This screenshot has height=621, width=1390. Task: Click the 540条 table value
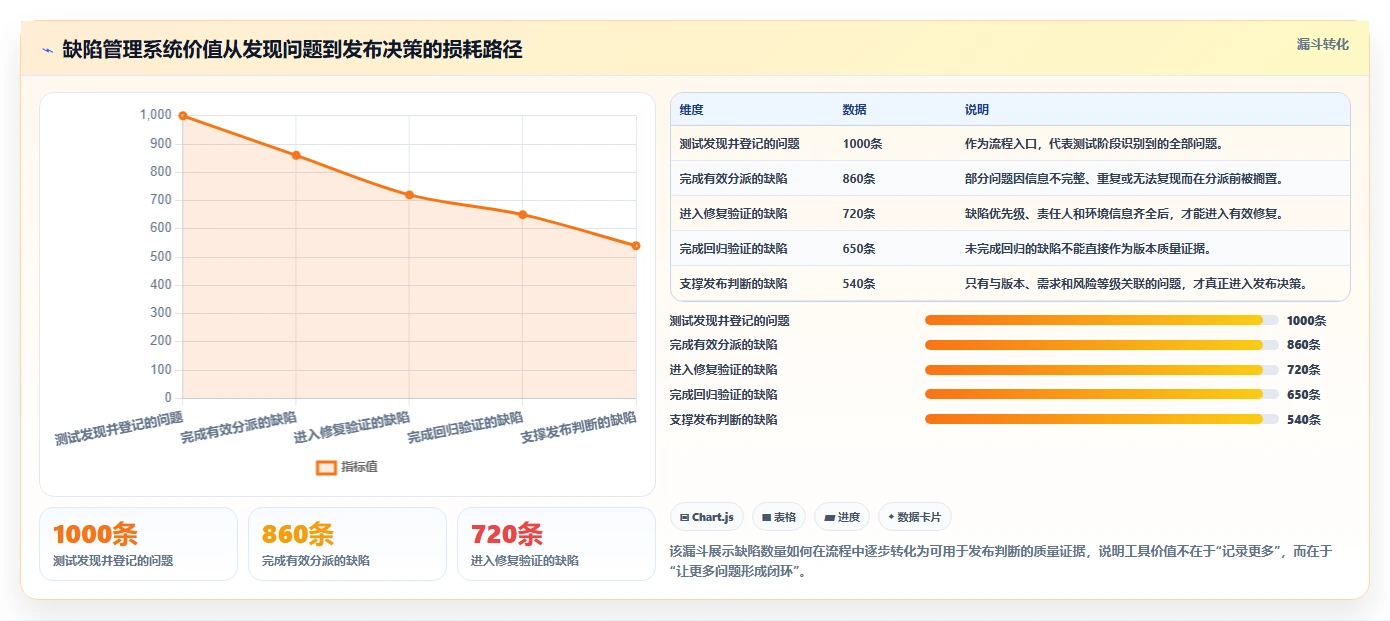[859, 284]
